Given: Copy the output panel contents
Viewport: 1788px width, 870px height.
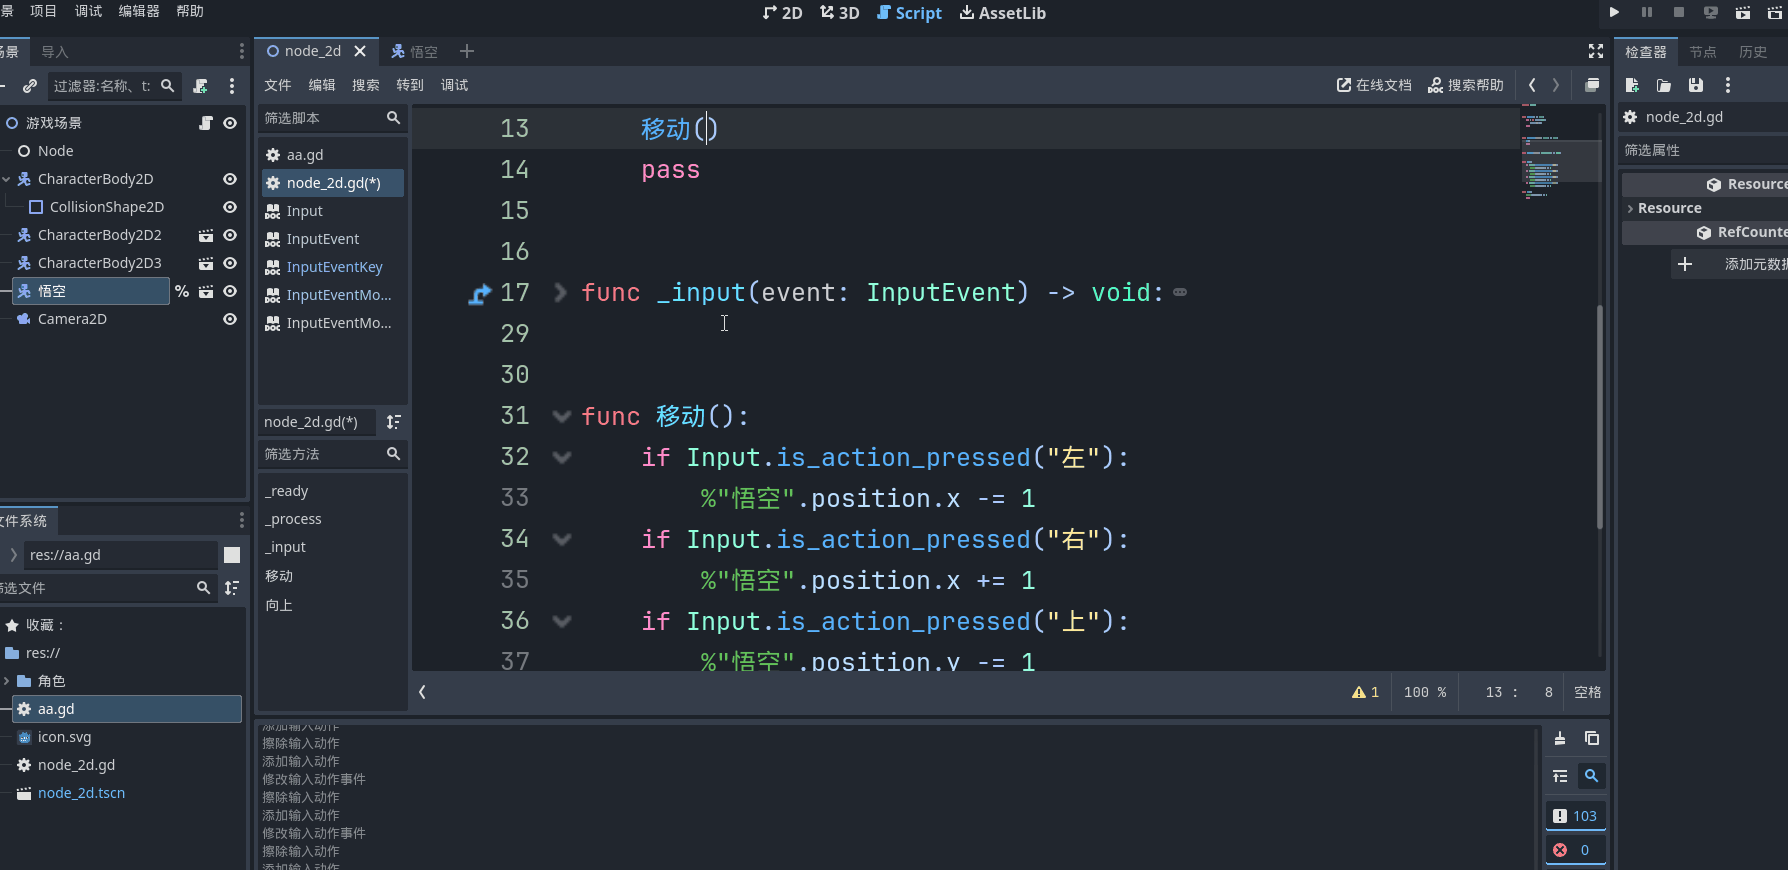Looking at the screenshot, I should 1592,739.
